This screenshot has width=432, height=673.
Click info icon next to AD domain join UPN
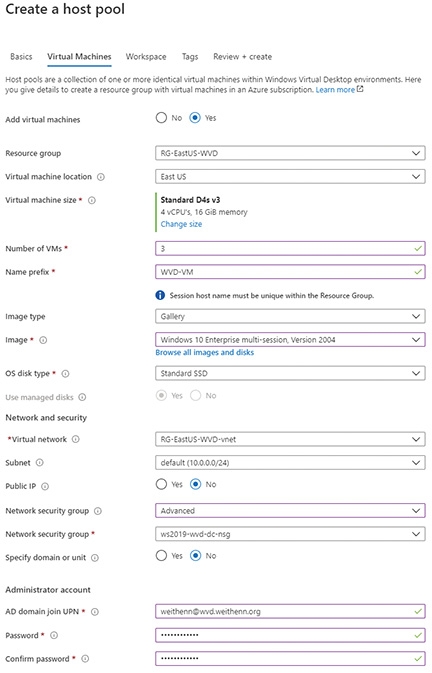[x=95, y=612]
